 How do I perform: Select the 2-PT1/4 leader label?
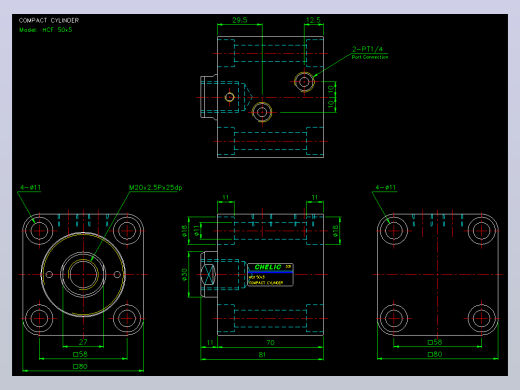point(367,49)
